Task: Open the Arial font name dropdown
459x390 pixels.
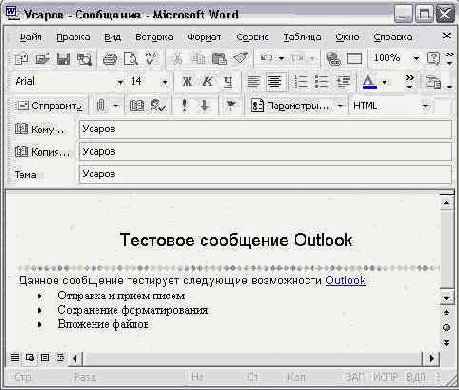Action: [x=120, y=82]
